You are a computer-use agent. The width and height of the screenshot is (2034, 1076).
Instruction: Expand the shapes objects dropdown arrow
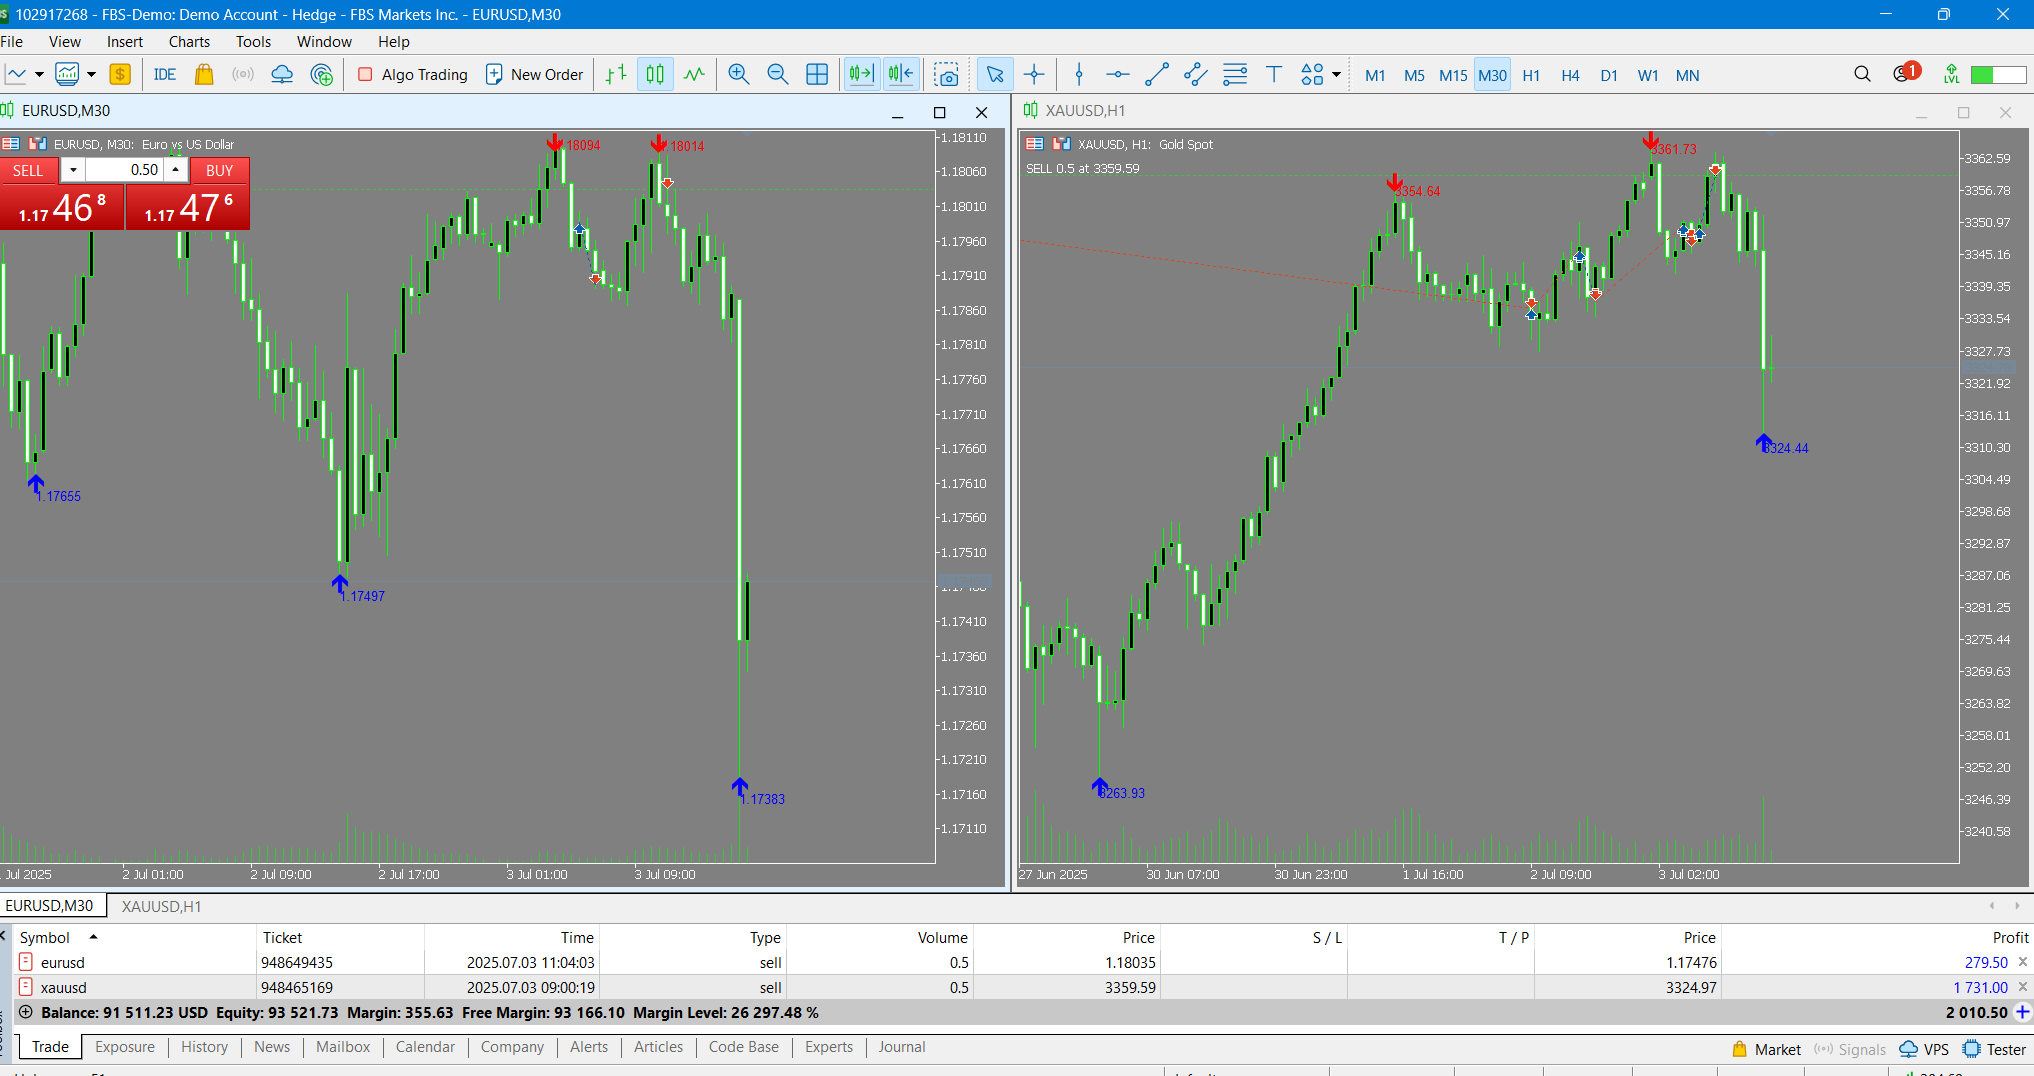[1336, 75]
